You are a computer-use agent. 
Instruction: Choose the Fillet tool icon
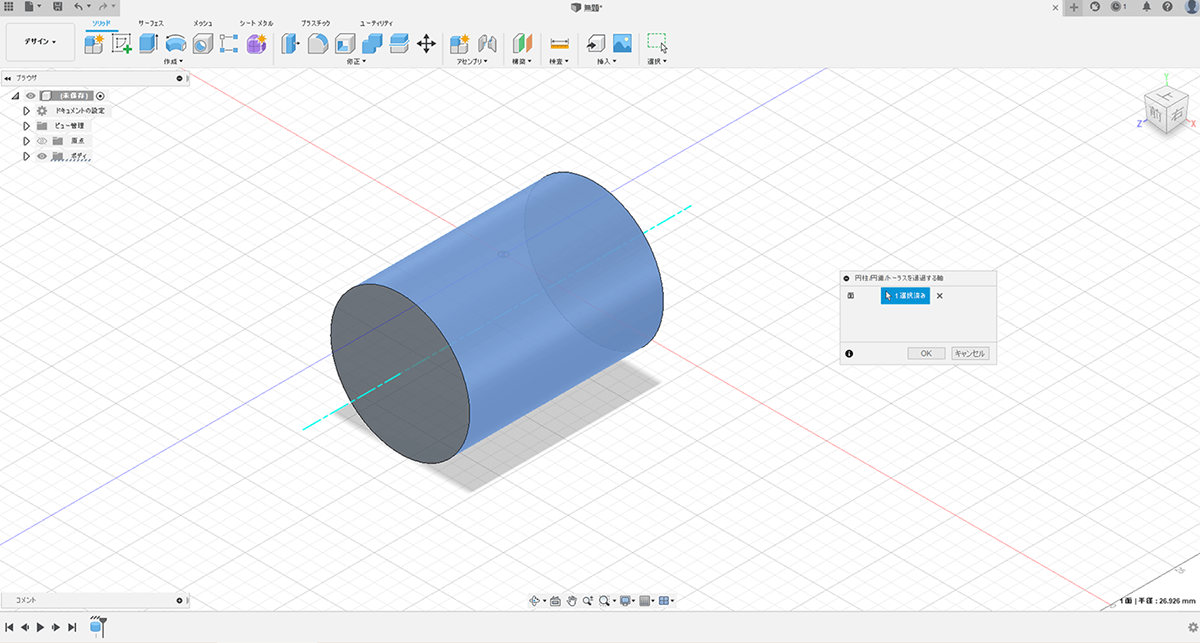click(318, 43)
